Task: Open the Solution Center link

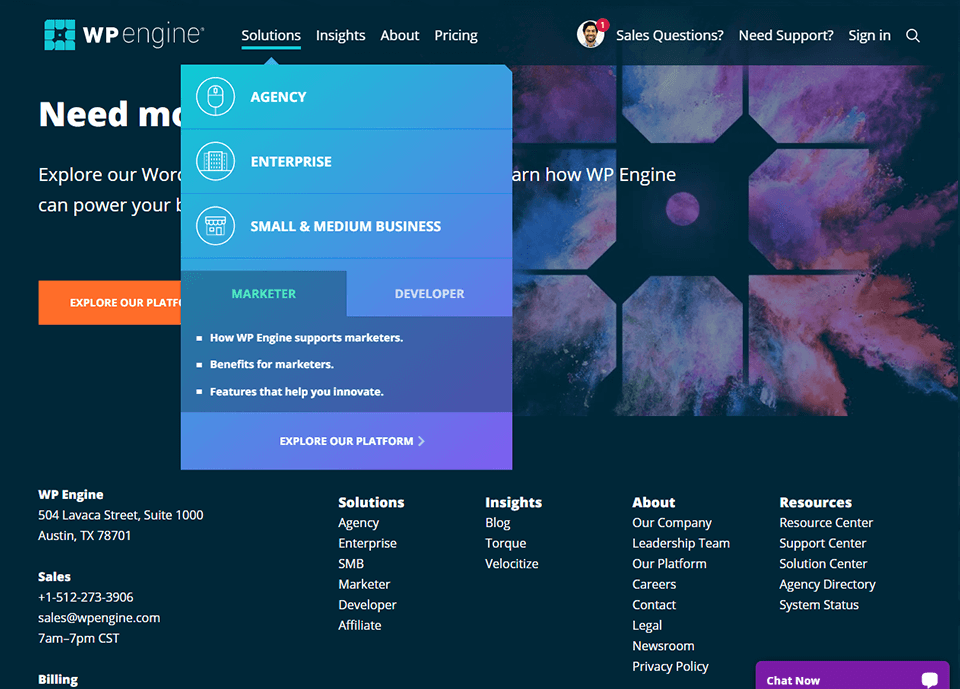Action: (823, 563)
